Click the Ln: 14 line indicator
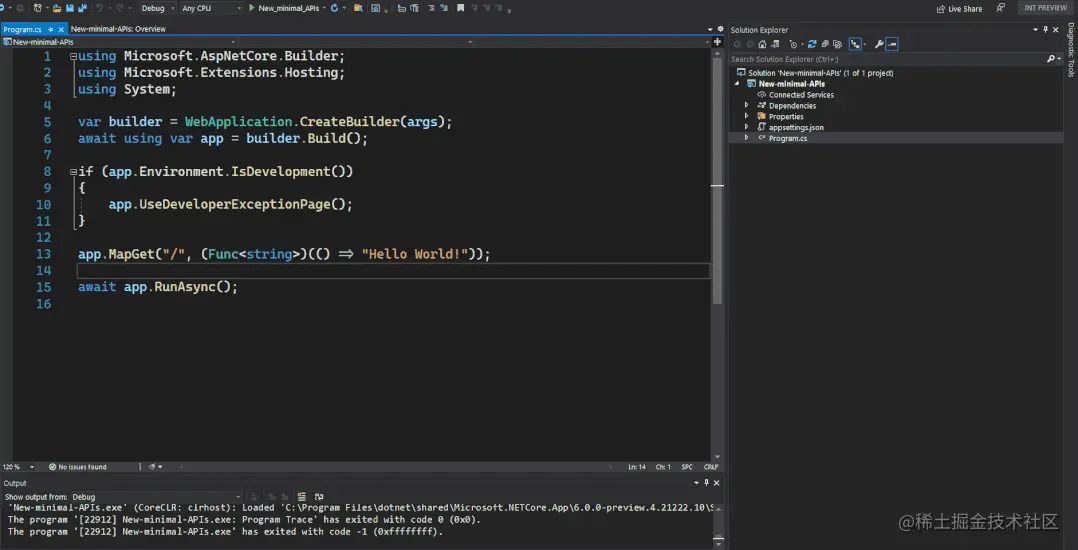 click(637, 467)
